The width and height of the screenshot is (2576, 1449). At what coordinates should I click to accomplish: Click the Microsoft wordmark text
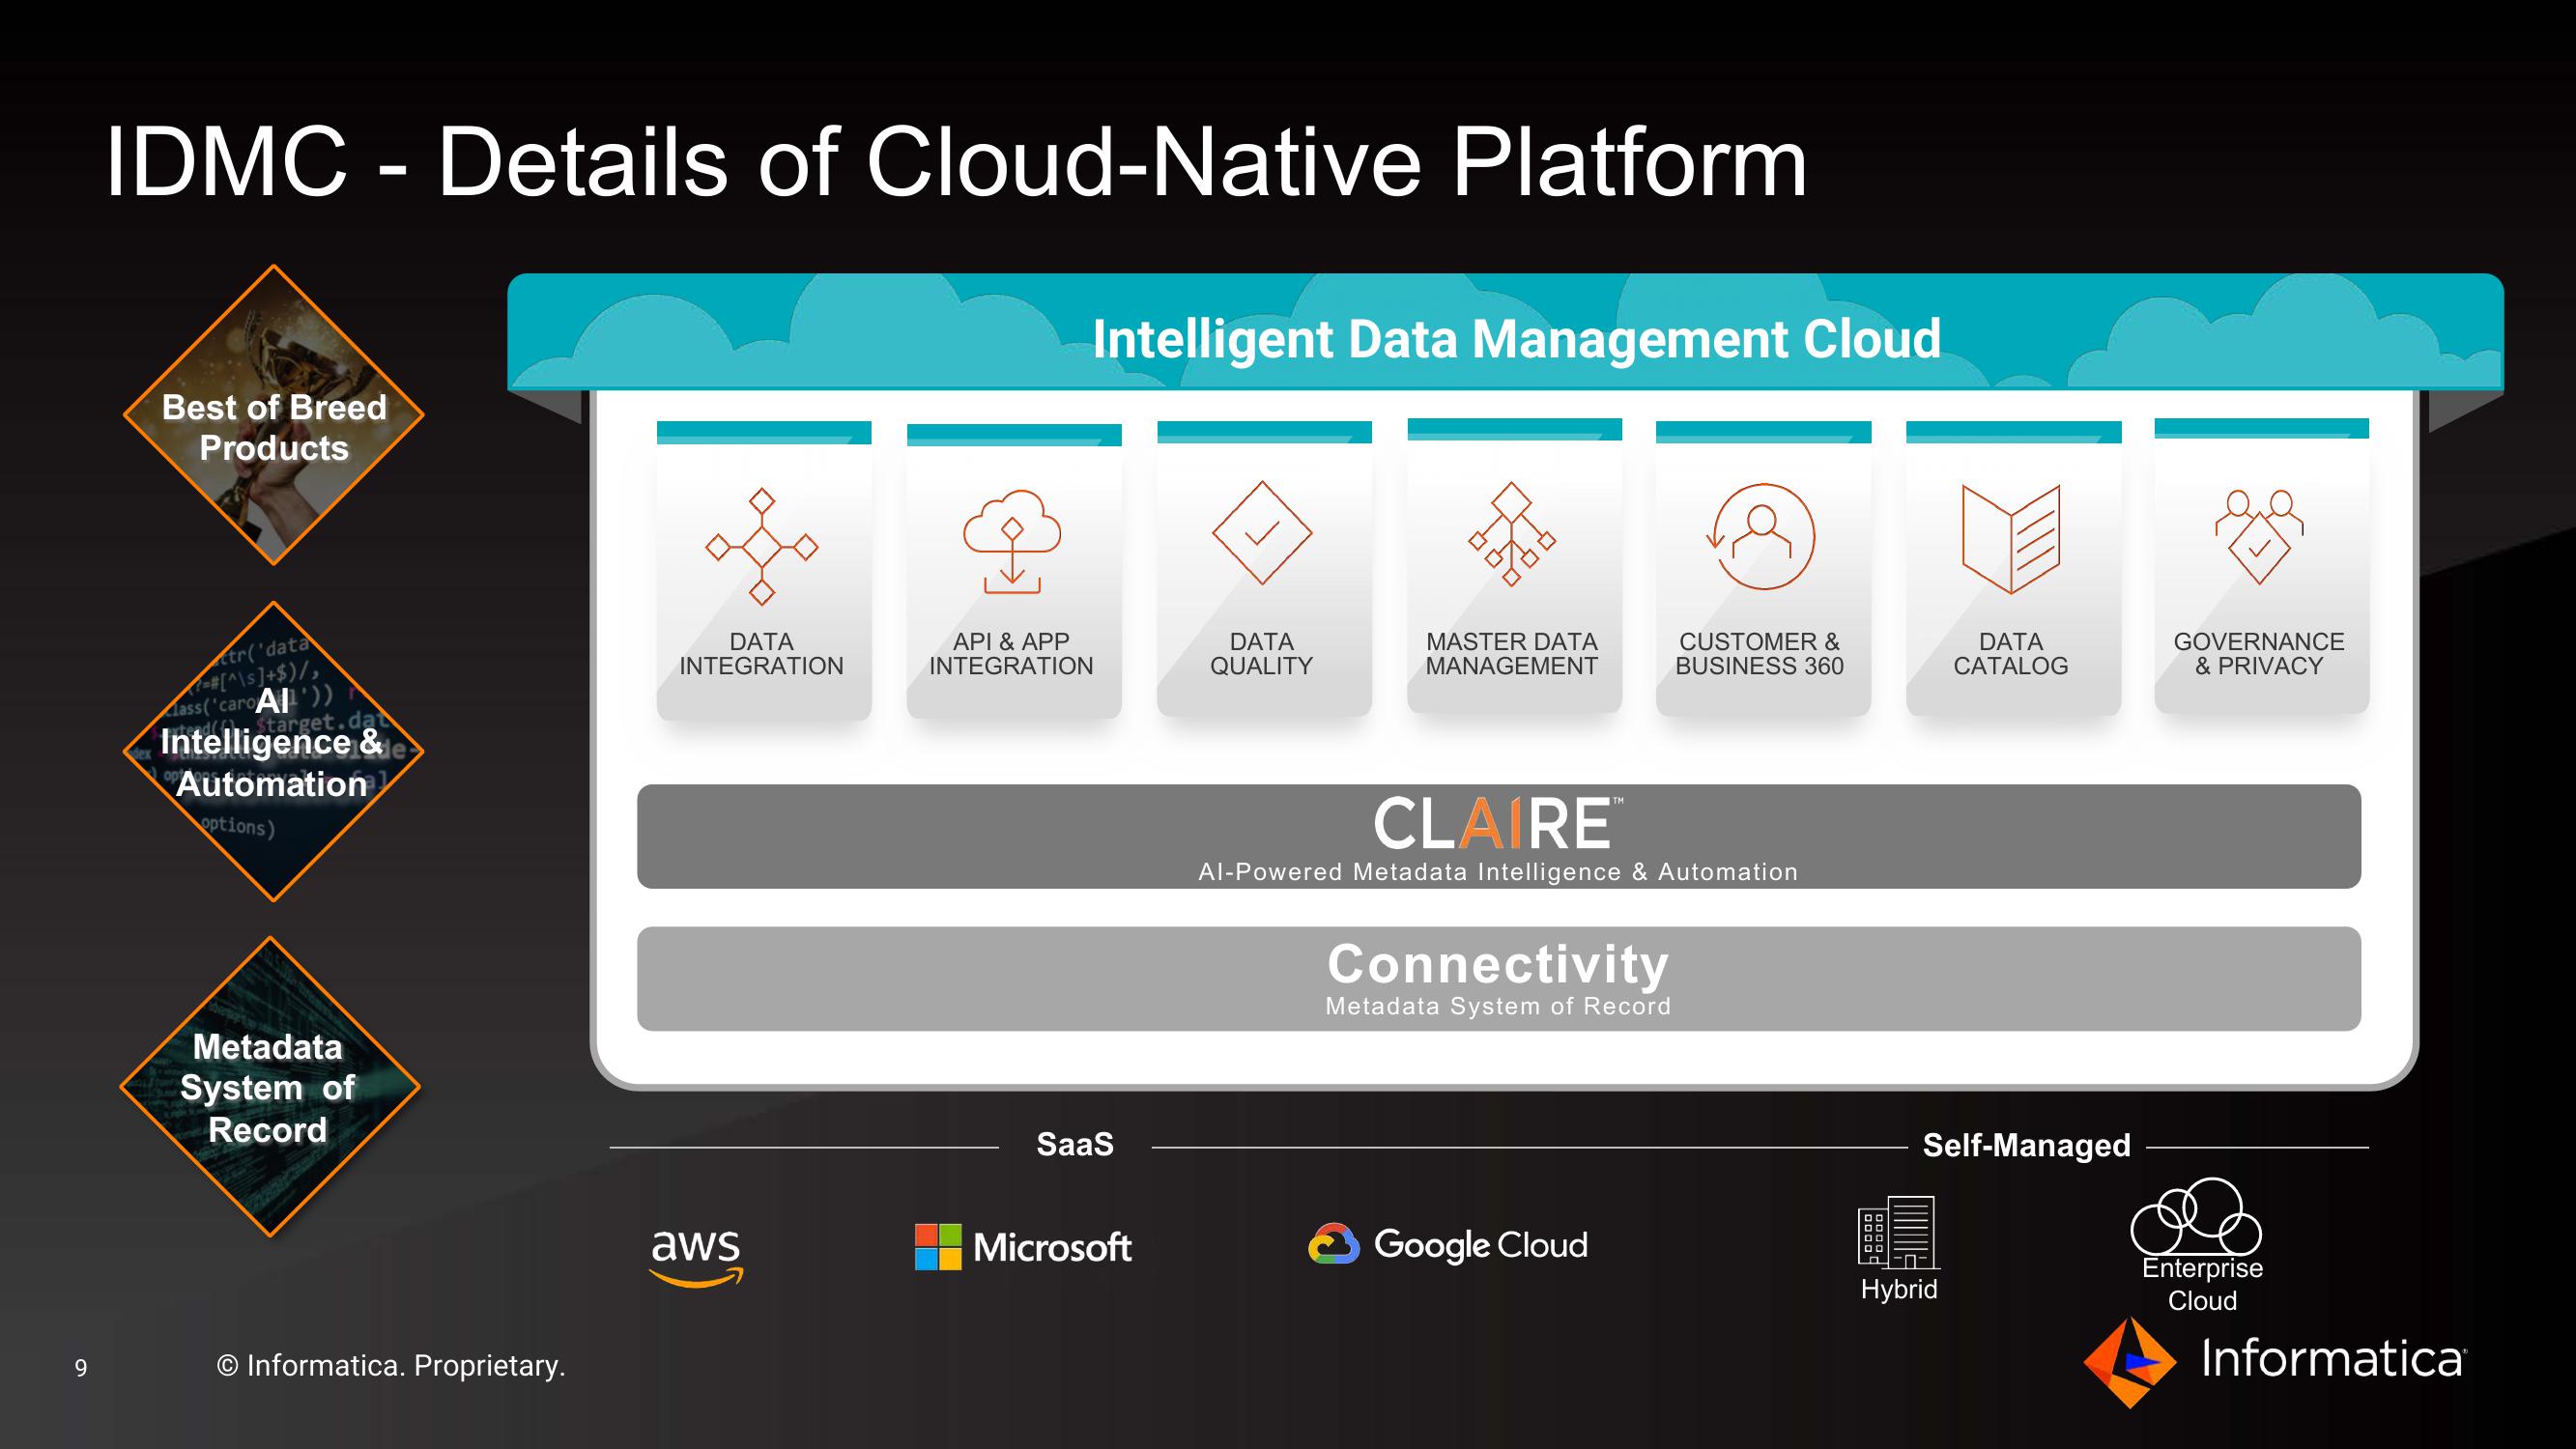point(1052,1247)
